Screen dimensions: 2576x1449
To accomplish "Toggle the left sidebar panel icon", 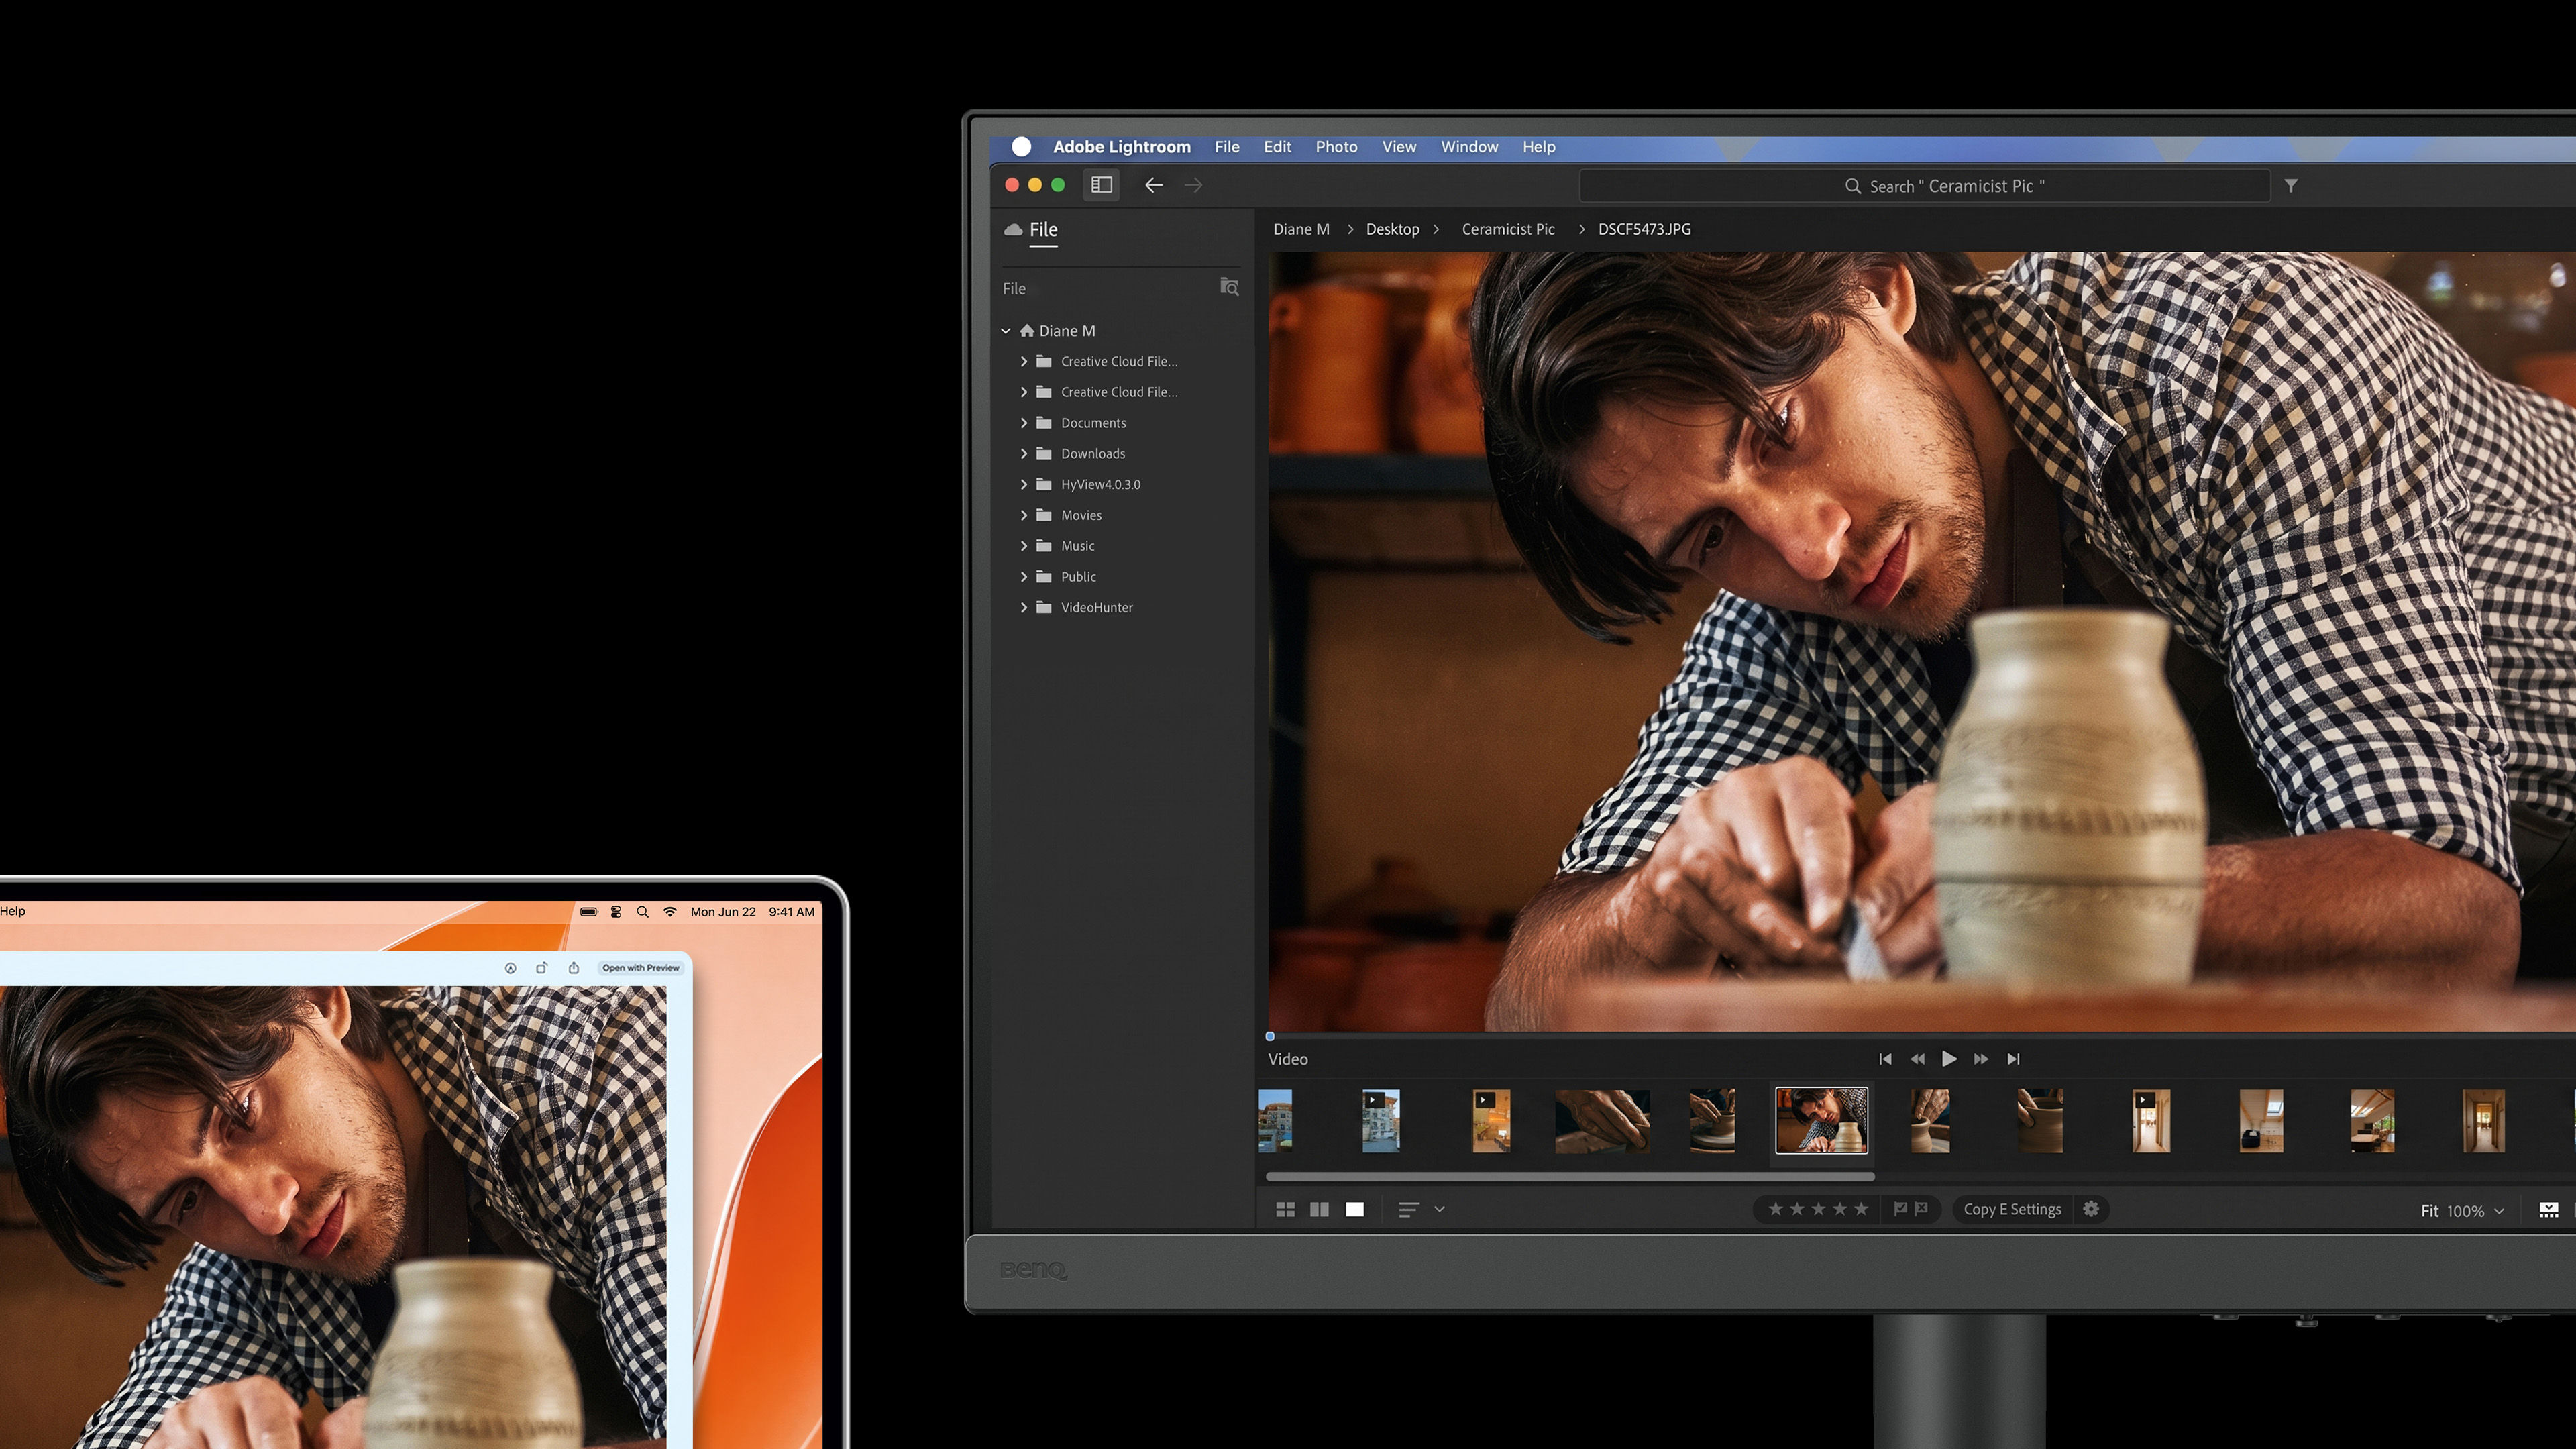I will (x=1101, y=185).
